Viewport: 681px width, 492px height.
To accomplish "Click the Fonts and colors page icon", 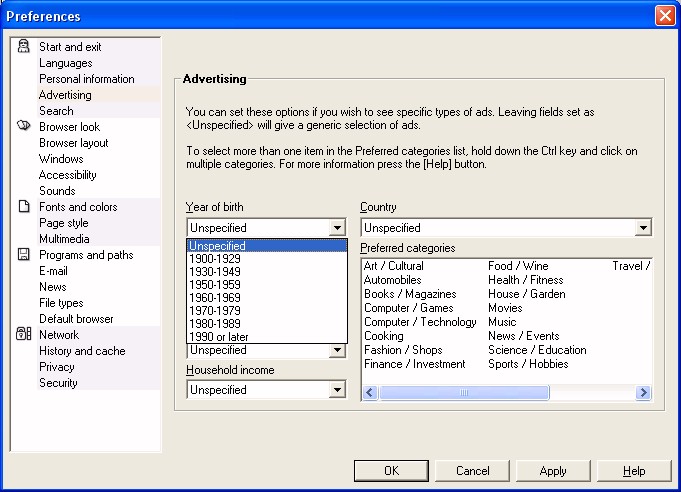I will pyautogui.click(x=24, y=207).
